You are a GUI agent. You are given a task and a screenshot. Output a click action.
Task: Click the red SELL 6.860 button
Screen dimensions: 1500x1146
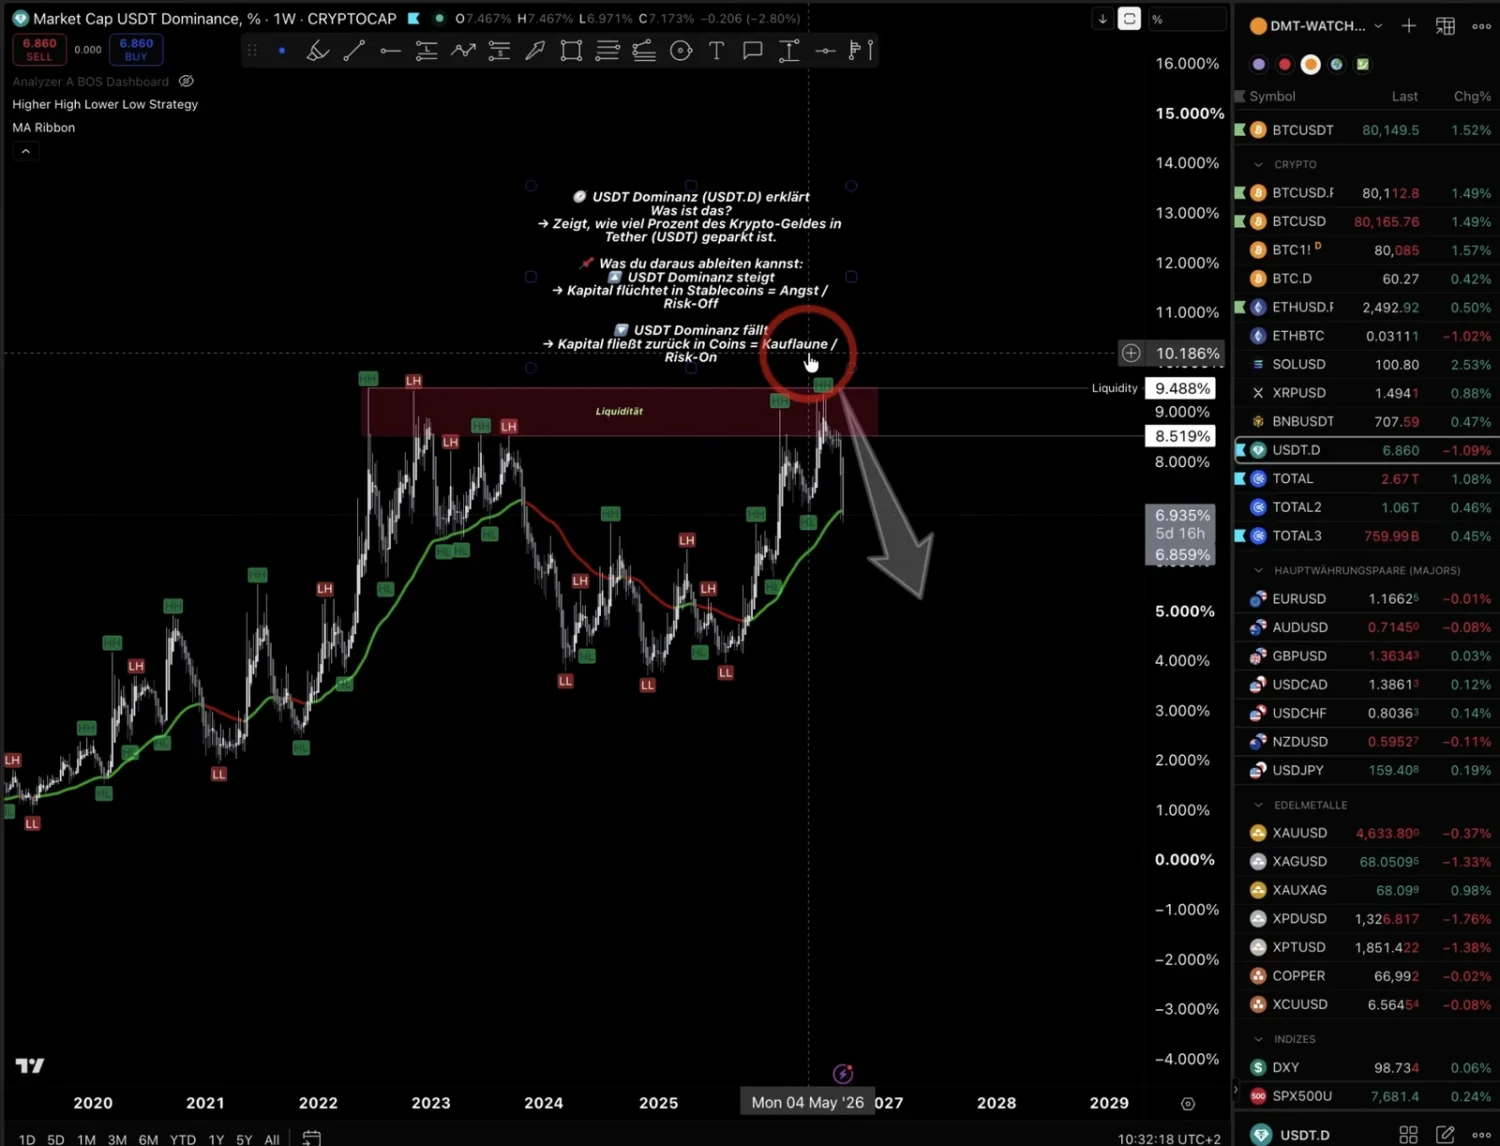[39, 49]
